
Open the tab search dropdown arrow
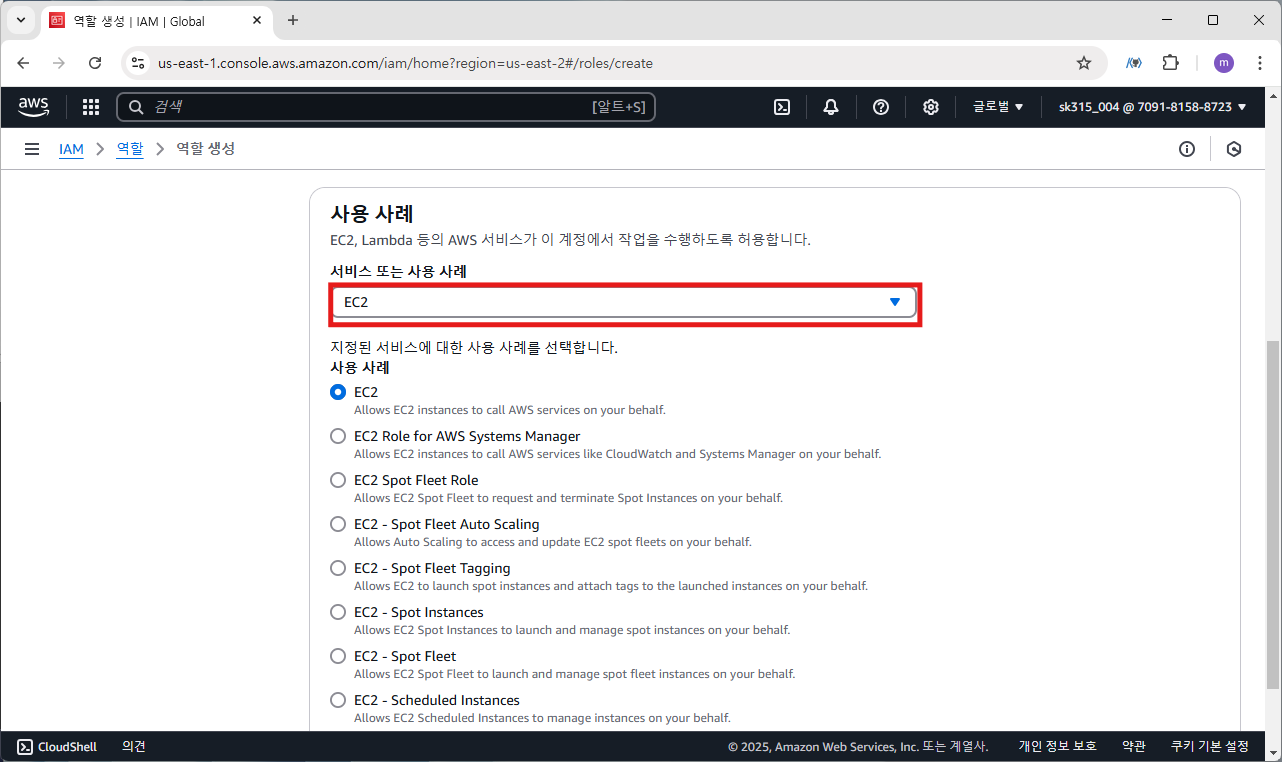pyautogui.click(x=20, y=20)
